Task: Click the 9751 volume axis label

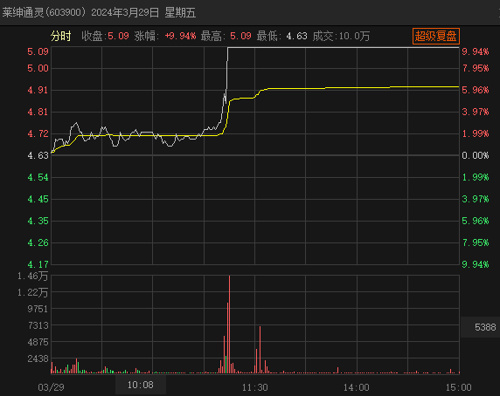Action: click(x=38, y=309)
